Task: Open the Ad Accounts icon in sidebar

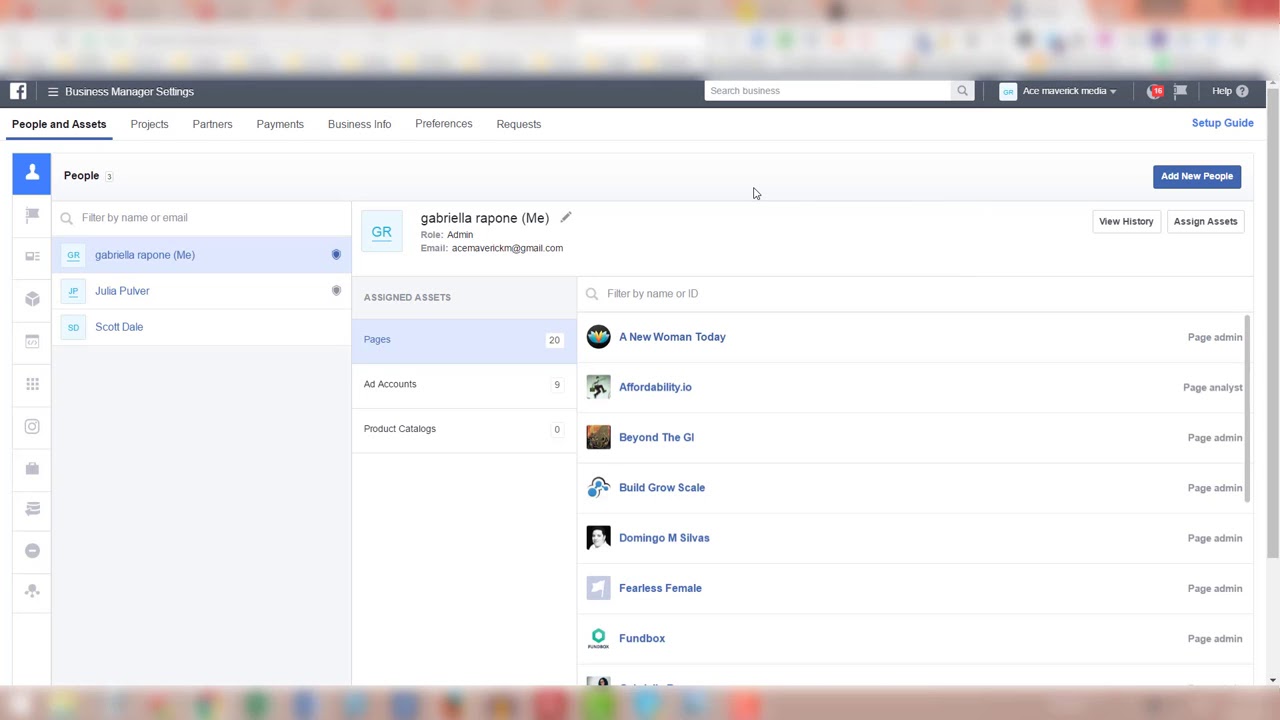Action: tap(32, 257)
